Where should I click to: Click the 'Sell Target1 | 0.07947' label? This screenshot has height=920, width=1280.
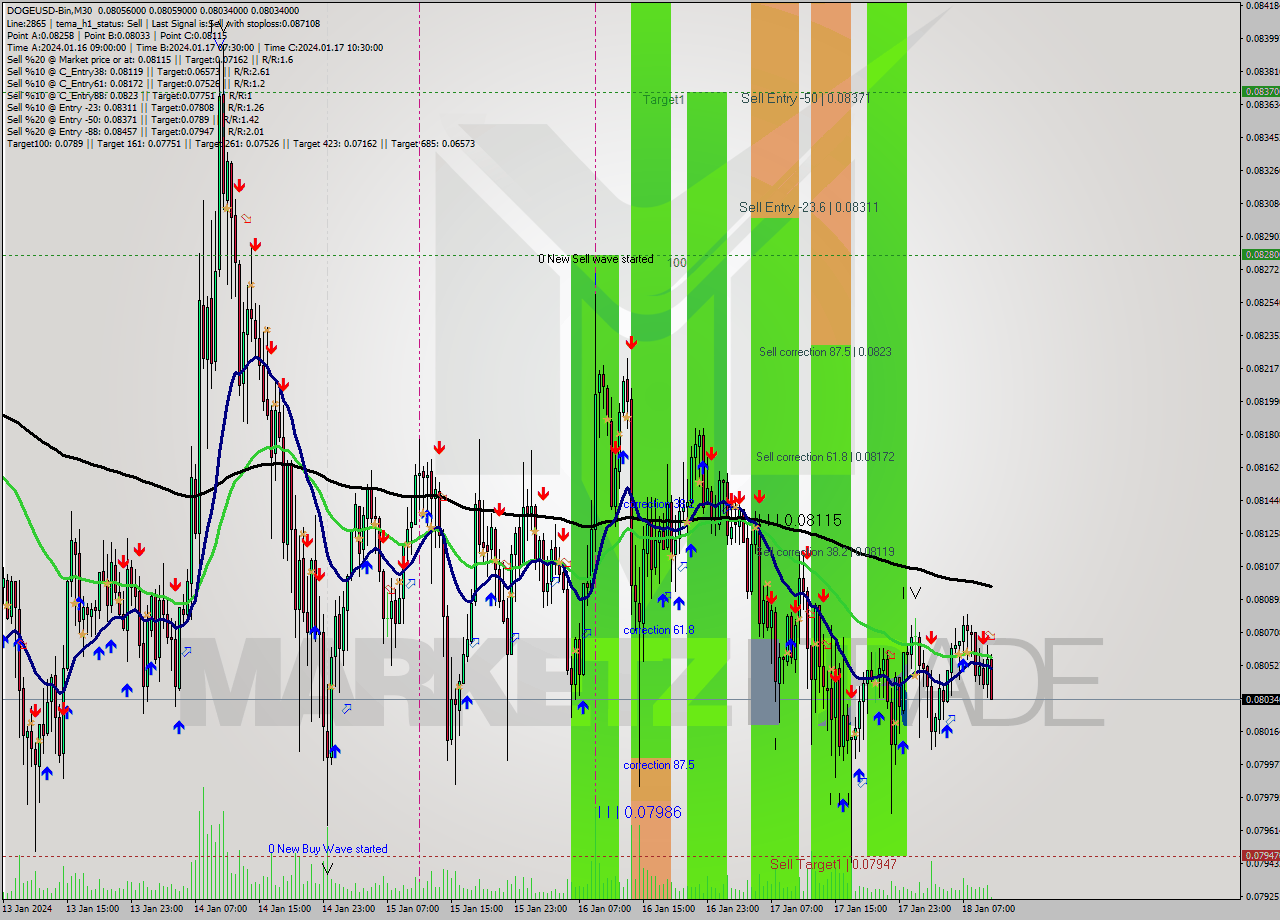[x=833, y=864]
